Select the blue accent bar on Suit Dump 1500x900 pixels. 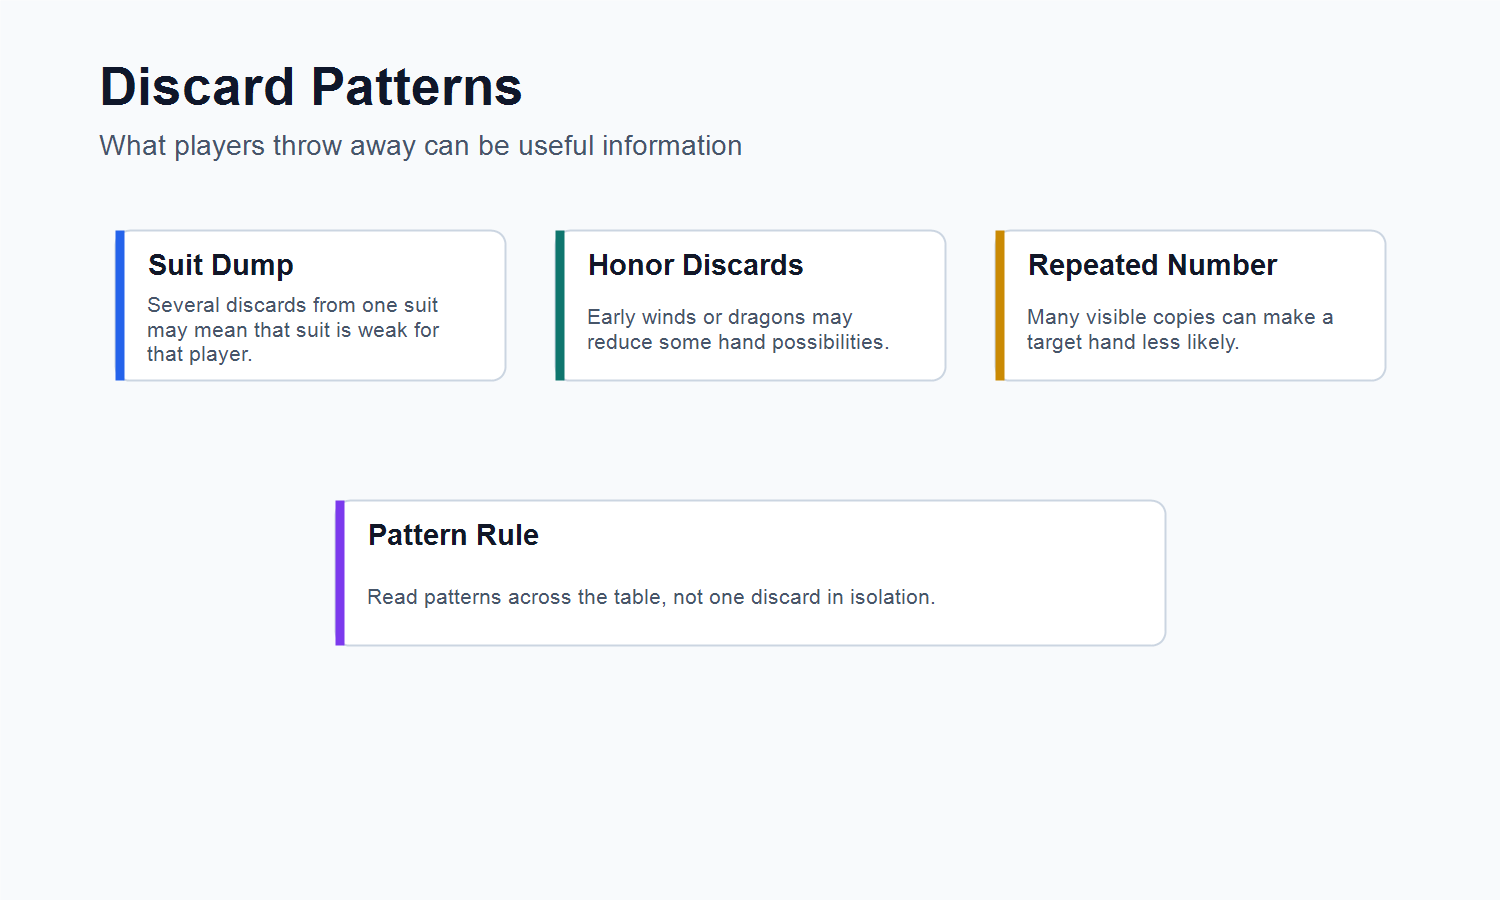pyautogui.click(x=120, y=305)
